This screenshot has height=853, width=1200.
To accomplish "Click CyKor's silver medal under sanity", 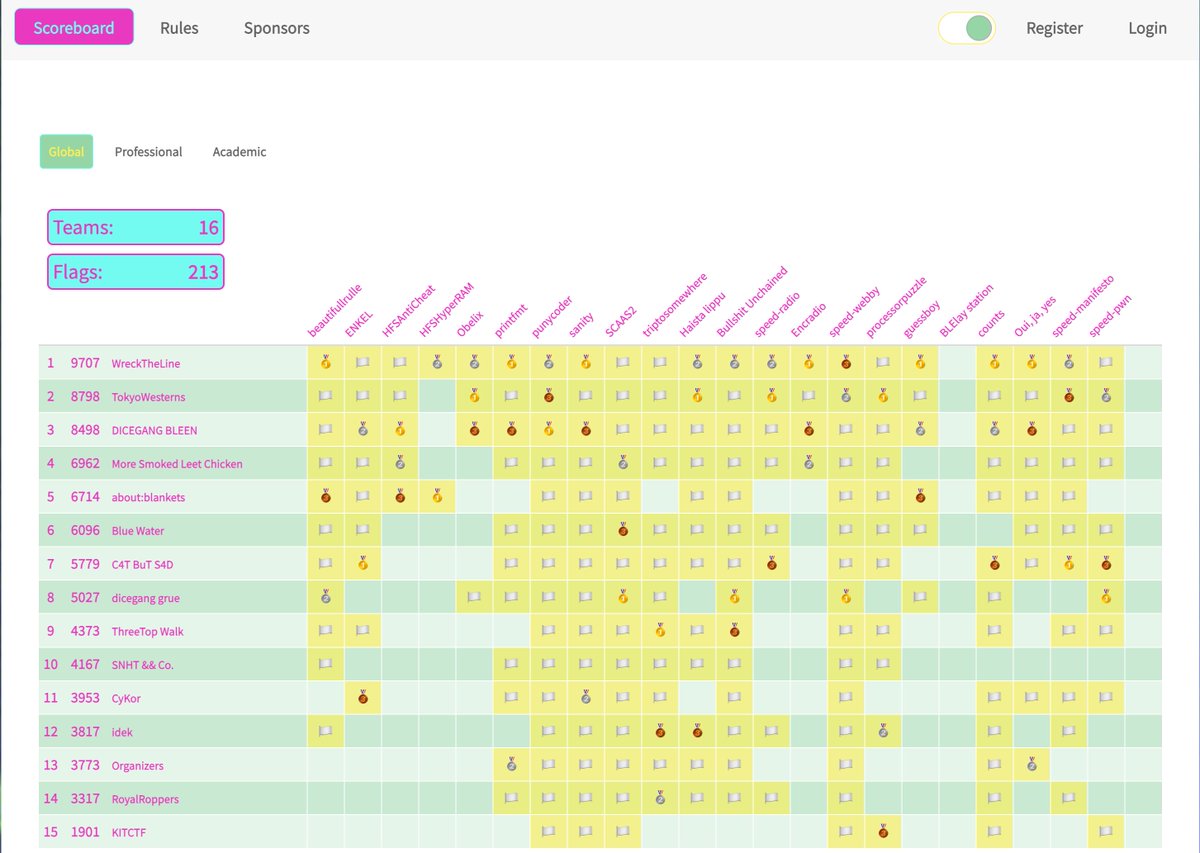I will pyautogui.click(x=586, y=698).
